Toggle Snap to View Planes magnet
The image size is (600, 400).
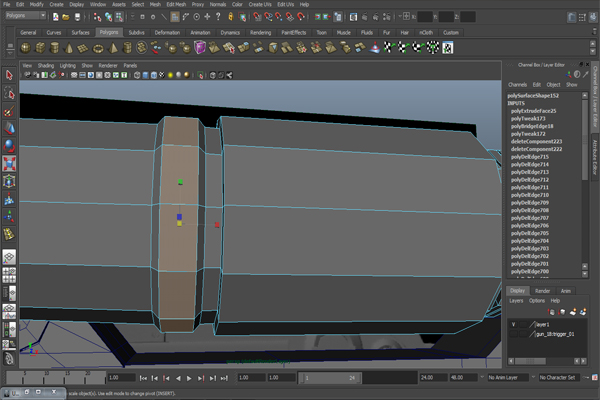(x=290, y=16)
